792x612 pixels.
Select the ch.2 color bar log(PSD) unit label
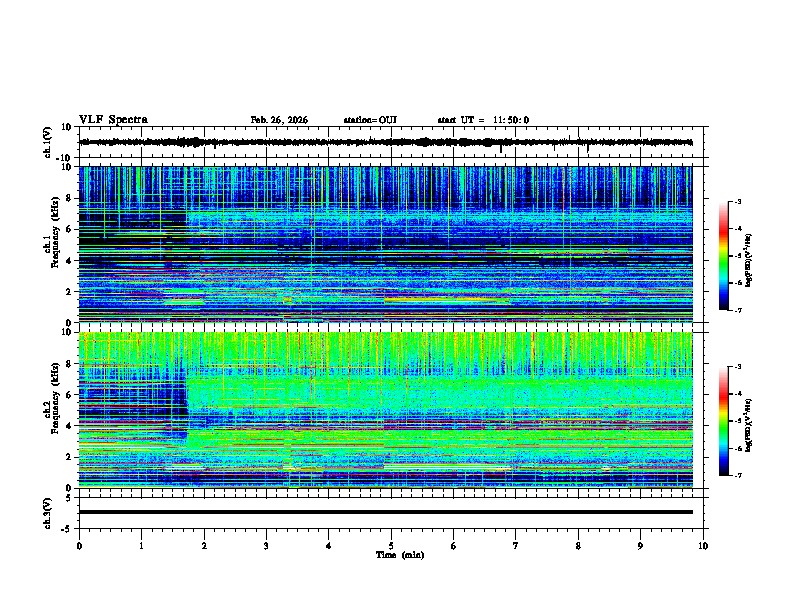point(749,425)
